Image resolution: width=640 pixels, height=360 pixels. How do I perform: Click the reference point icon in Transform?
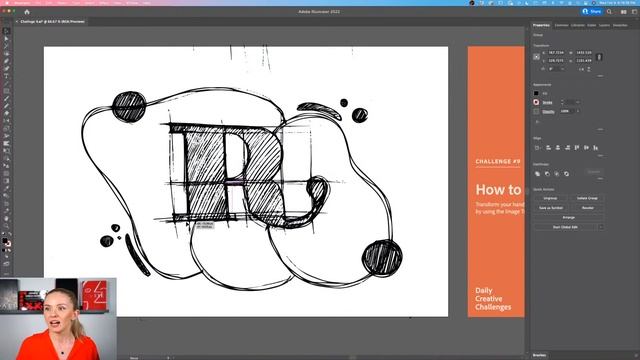[x=536, y=57]
